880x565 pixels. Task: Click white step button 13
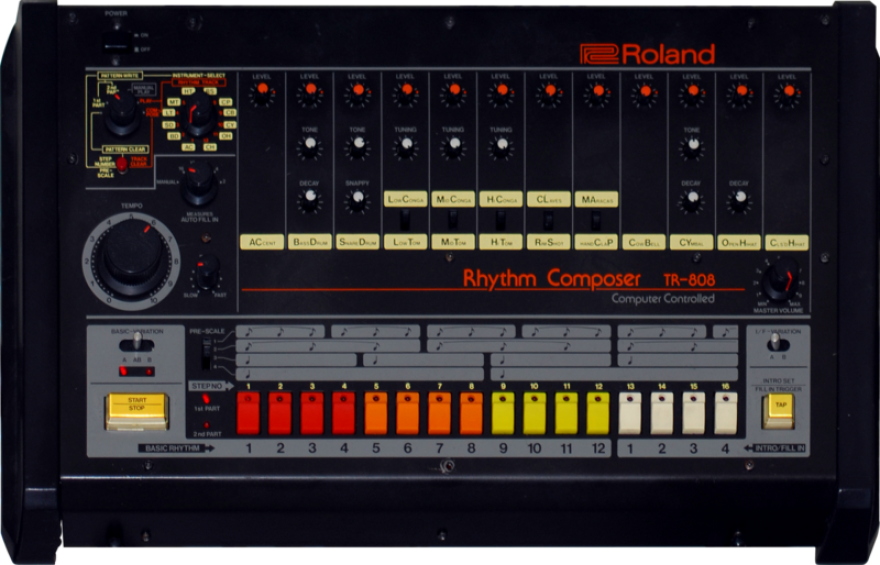point(630,414)
